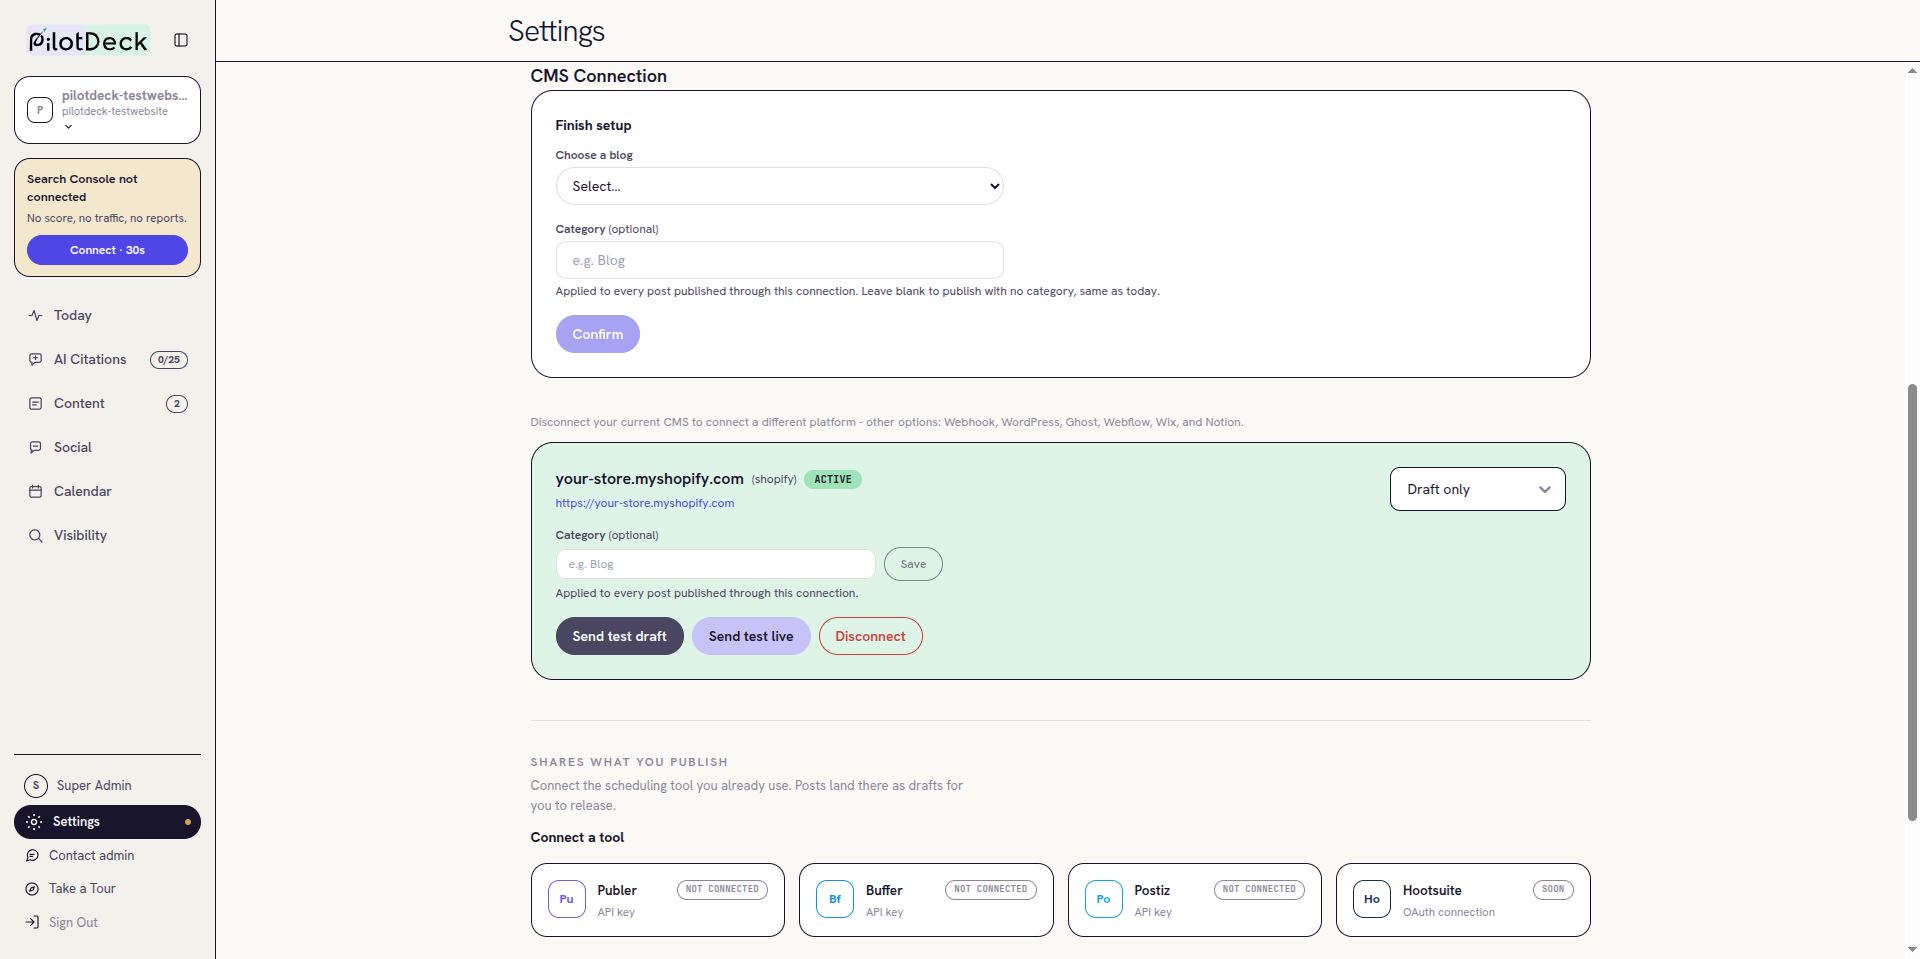The width and height of the screenshot is (1920, 959).
Task: Click the AI Citations 0/25 badge
Action: point(169,360)
